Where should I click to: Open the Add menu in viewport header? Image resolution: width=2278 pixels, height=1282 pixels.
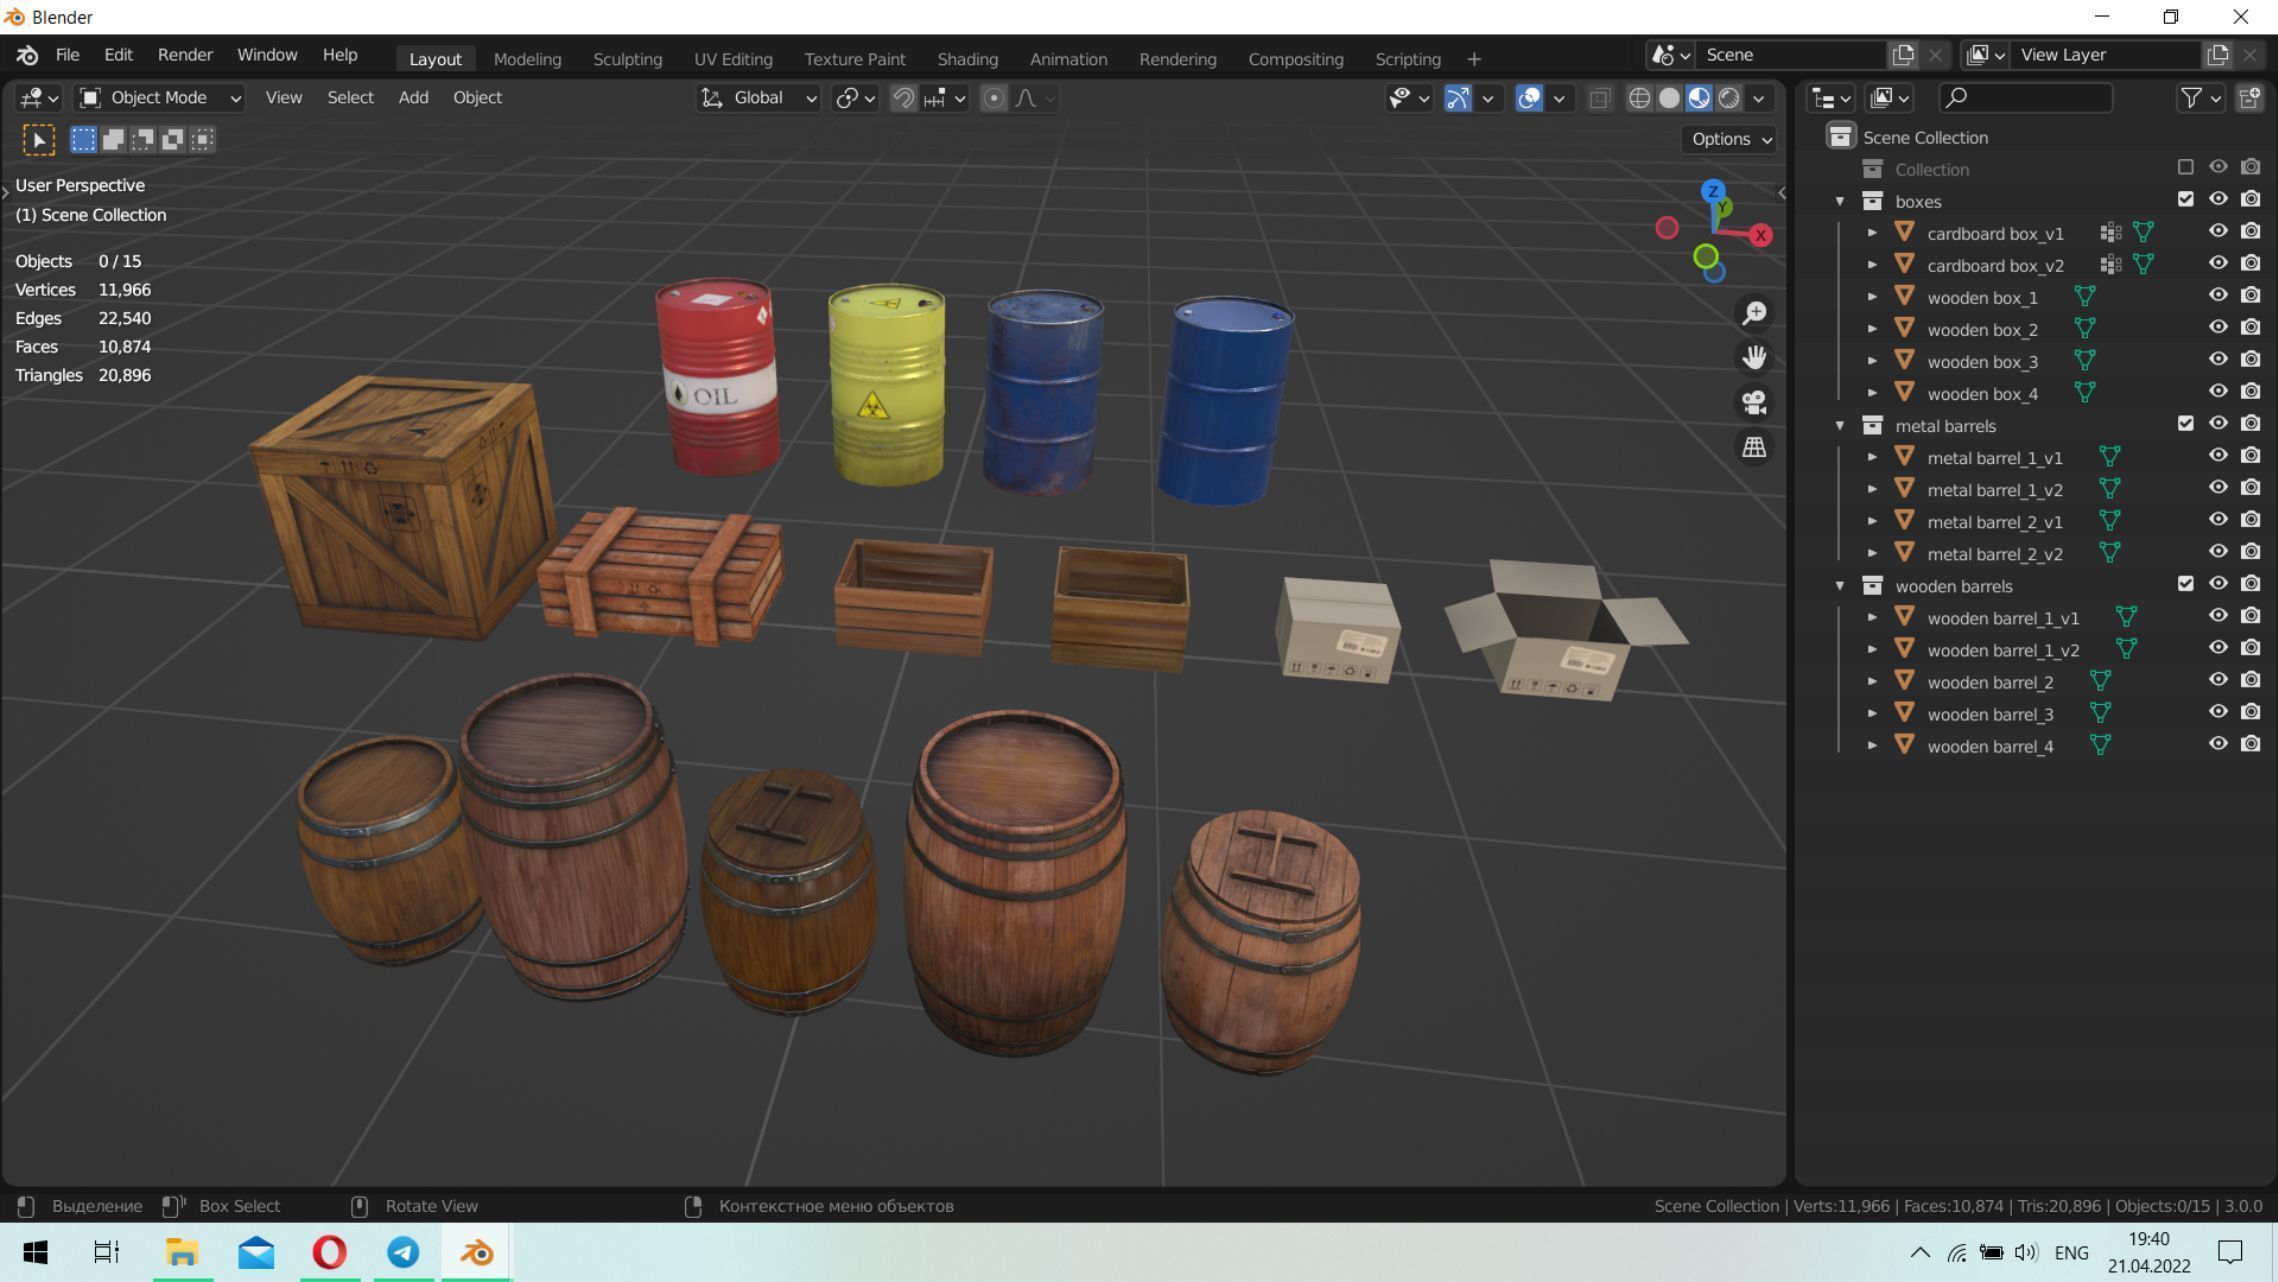pos(413,98)
